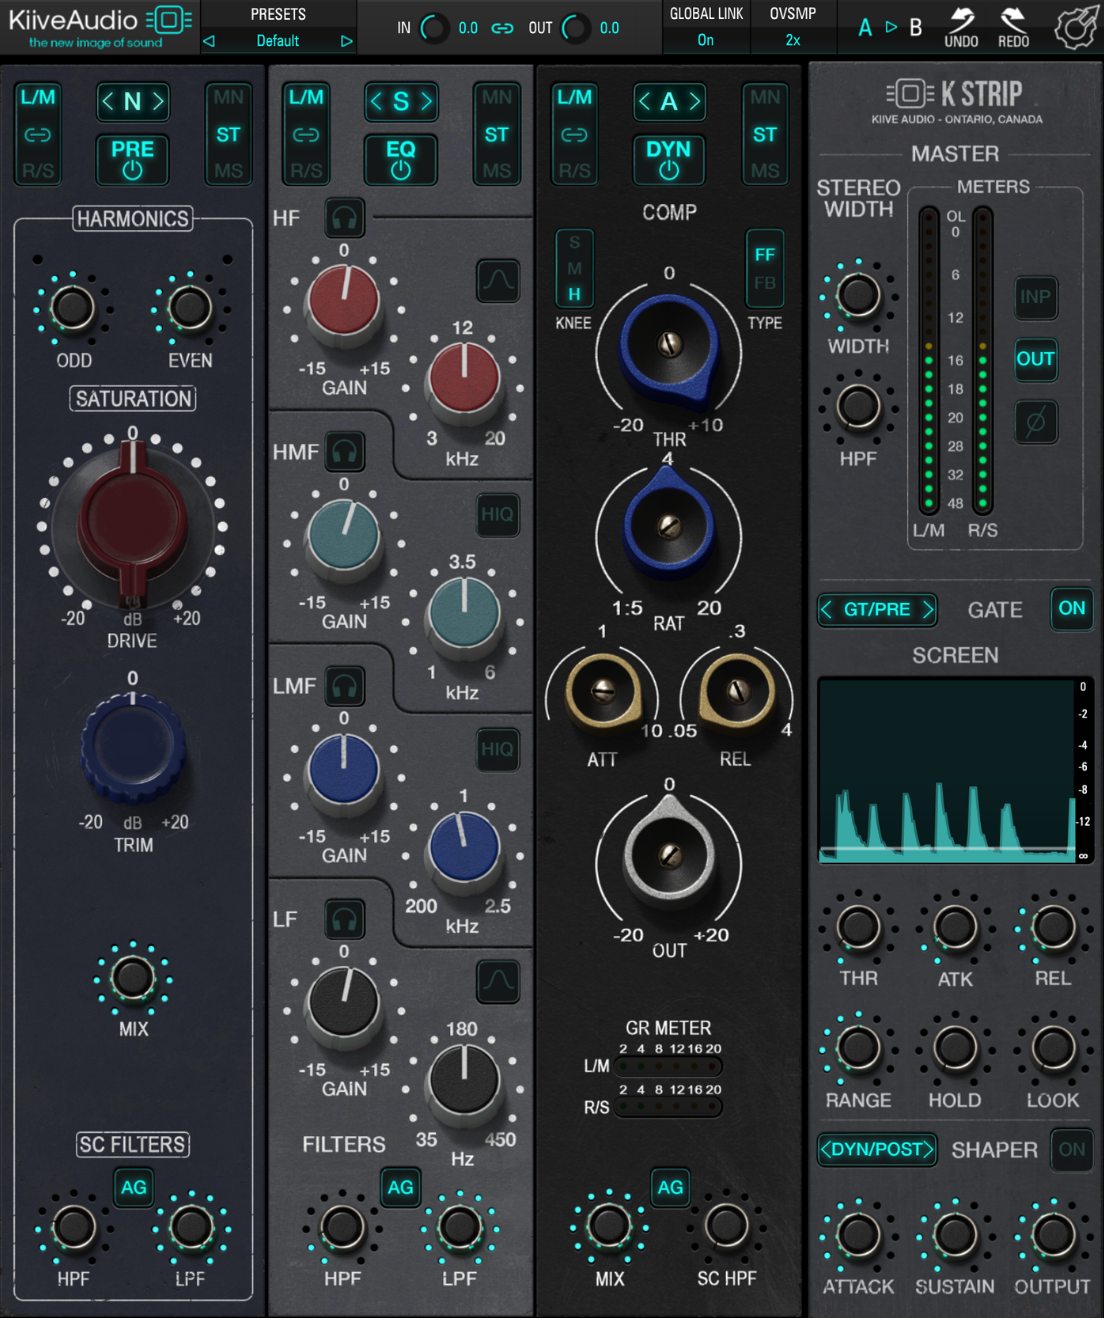Toggle the PRE module power button
Viewport: 1104px width, 1320px height.
(x=132, y=159)
